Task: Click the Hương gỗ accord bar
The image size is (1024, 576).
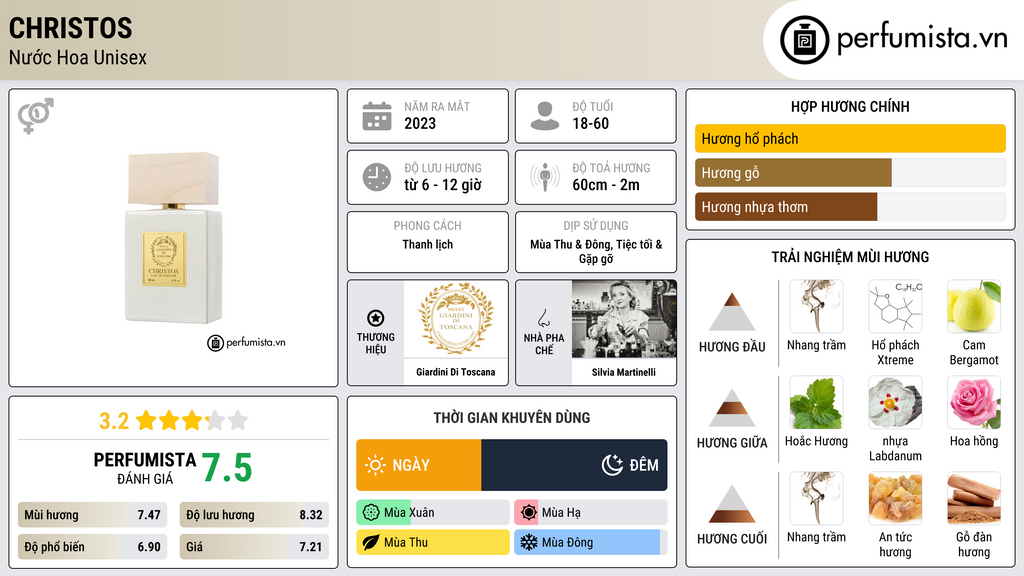Action: (x=850, y=173)
